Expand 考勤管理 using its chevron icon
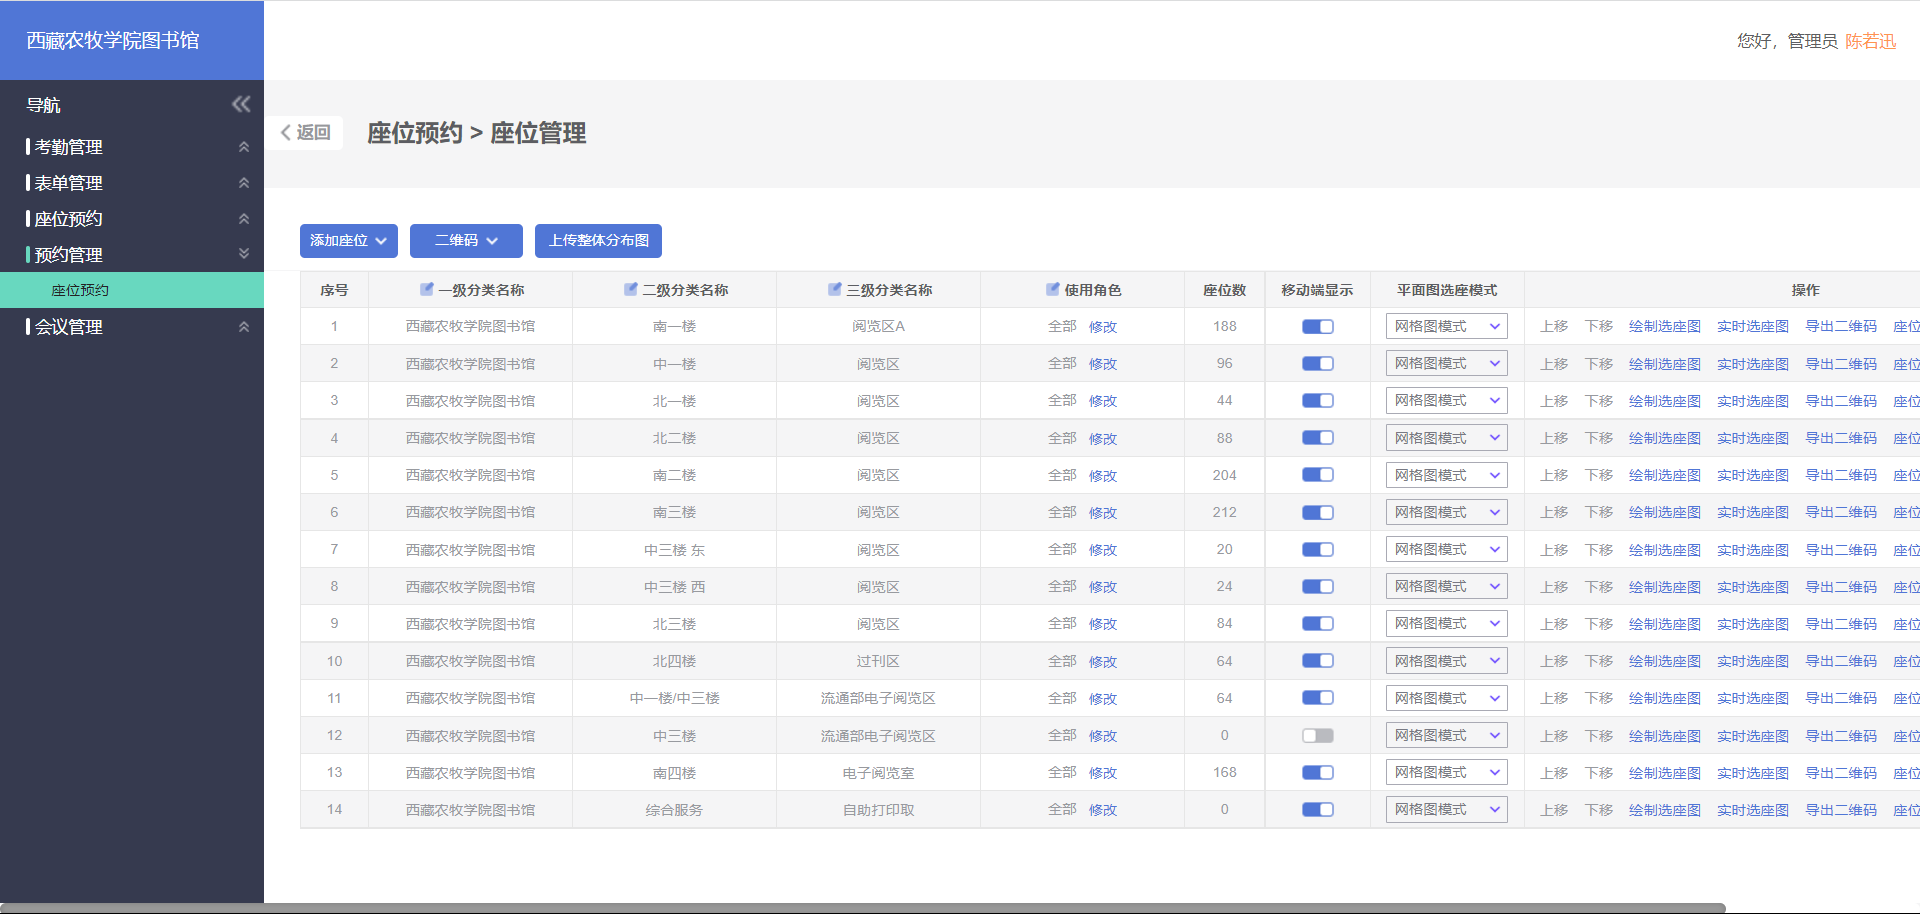 [243, 147]
